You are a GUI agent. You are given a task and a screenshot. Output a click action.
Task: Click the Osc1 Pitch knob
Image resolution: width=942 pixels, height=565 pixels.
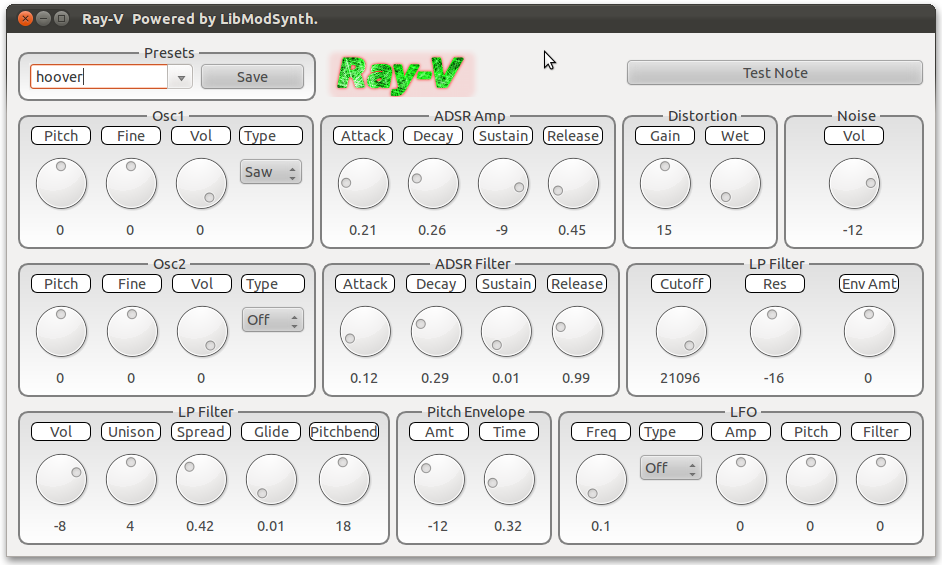[x=61, y=184]
